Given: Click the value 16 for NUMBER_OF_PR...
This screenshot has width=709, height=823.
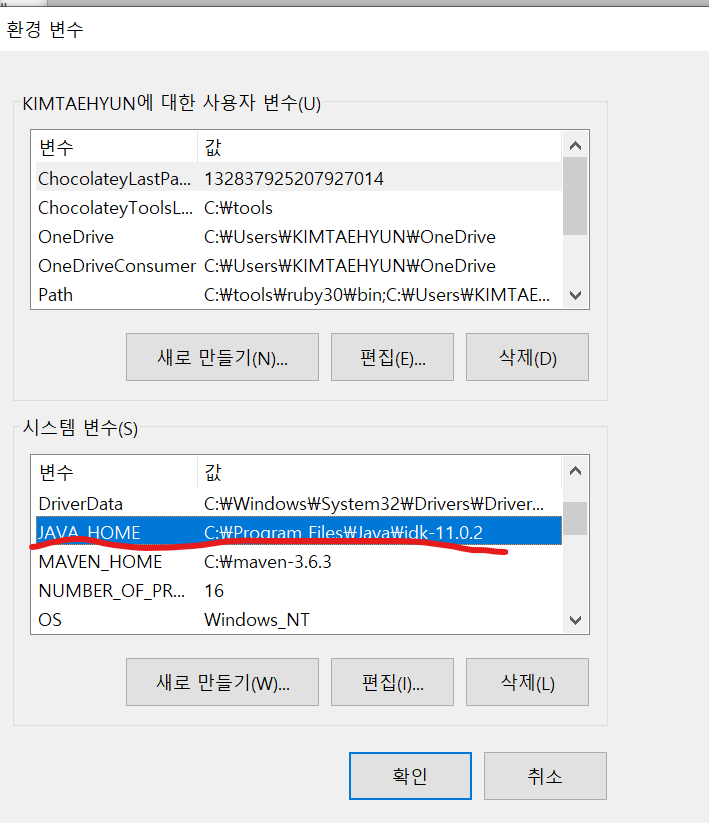Looking at the screenshot, I should tap(214, 590).
